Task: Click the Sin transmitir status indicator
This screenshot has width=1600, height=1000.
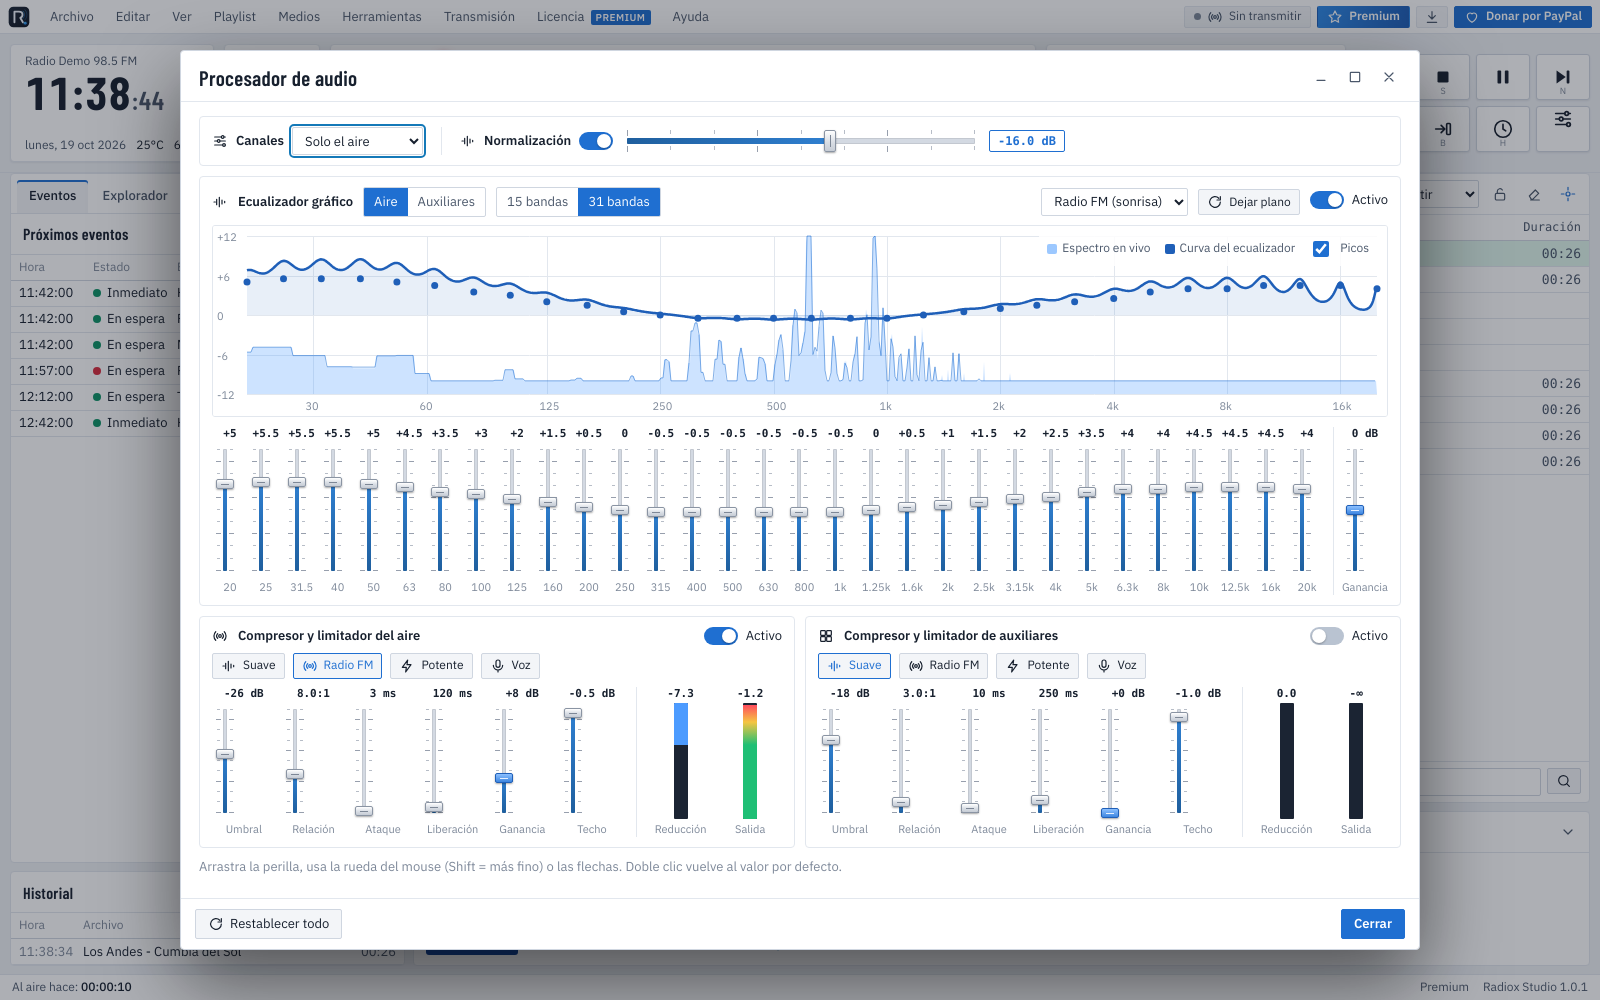Action: 1247,17
